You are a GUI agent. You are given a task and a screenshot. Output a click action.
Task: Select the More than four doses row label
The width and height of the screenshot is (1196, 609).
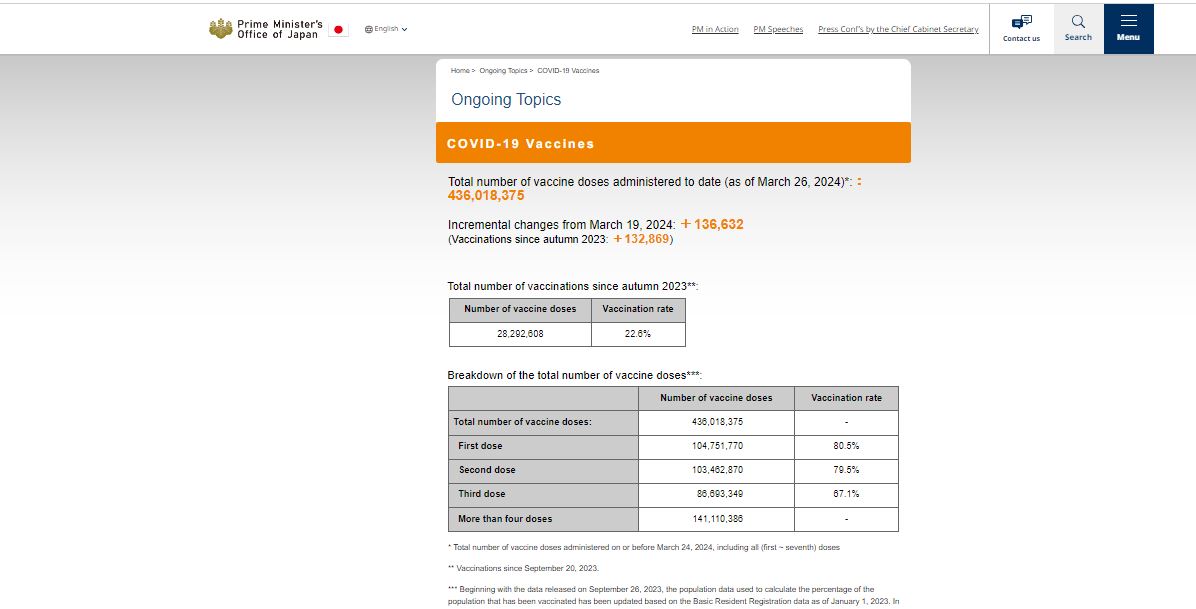[x=505, y=519]
